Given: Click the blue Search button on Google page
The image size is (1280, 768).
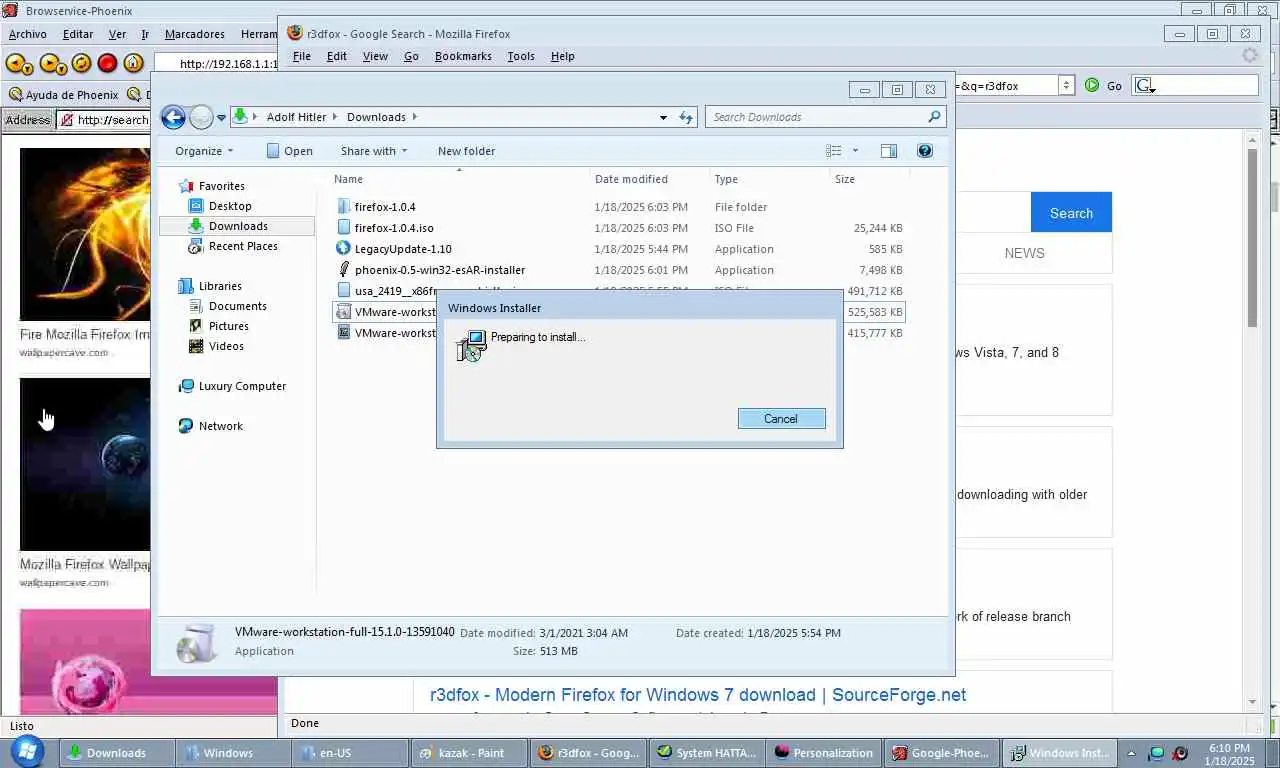Looking at the screenshot, I should [x=1071, y=213].
